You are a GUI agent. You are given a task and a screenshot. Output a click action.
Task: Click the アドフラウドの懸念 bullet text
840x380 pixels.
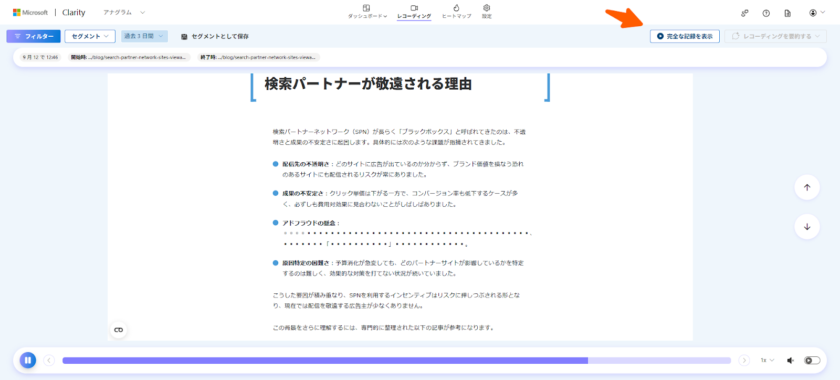point(312,222)
